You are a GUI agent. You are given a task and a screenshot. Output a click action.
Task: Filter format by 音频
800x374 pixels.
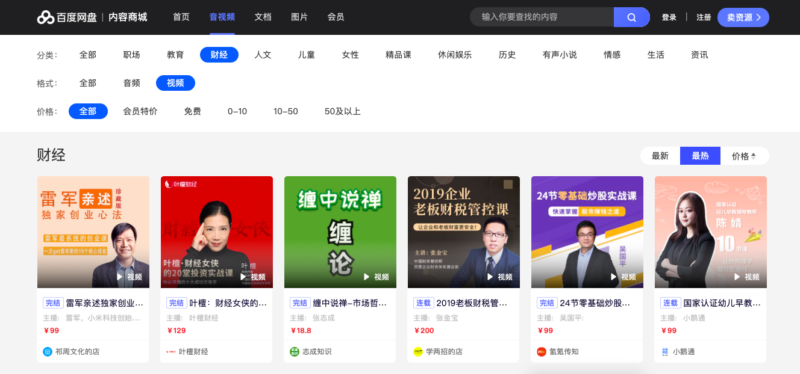click(x=132, y=83)
